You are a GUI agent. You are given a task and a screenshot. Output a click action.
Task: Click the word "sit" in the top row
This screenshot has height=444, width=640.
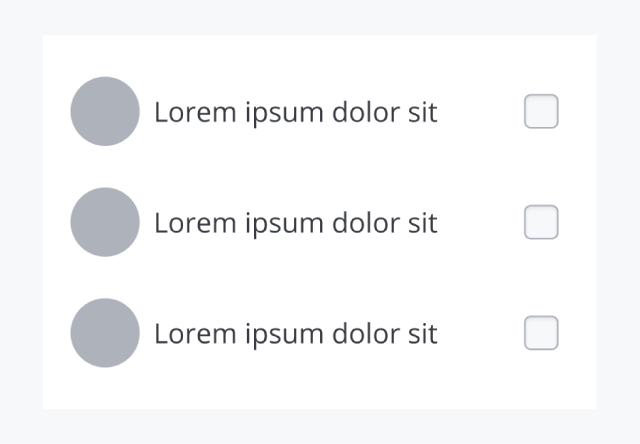tap(422, 112)
